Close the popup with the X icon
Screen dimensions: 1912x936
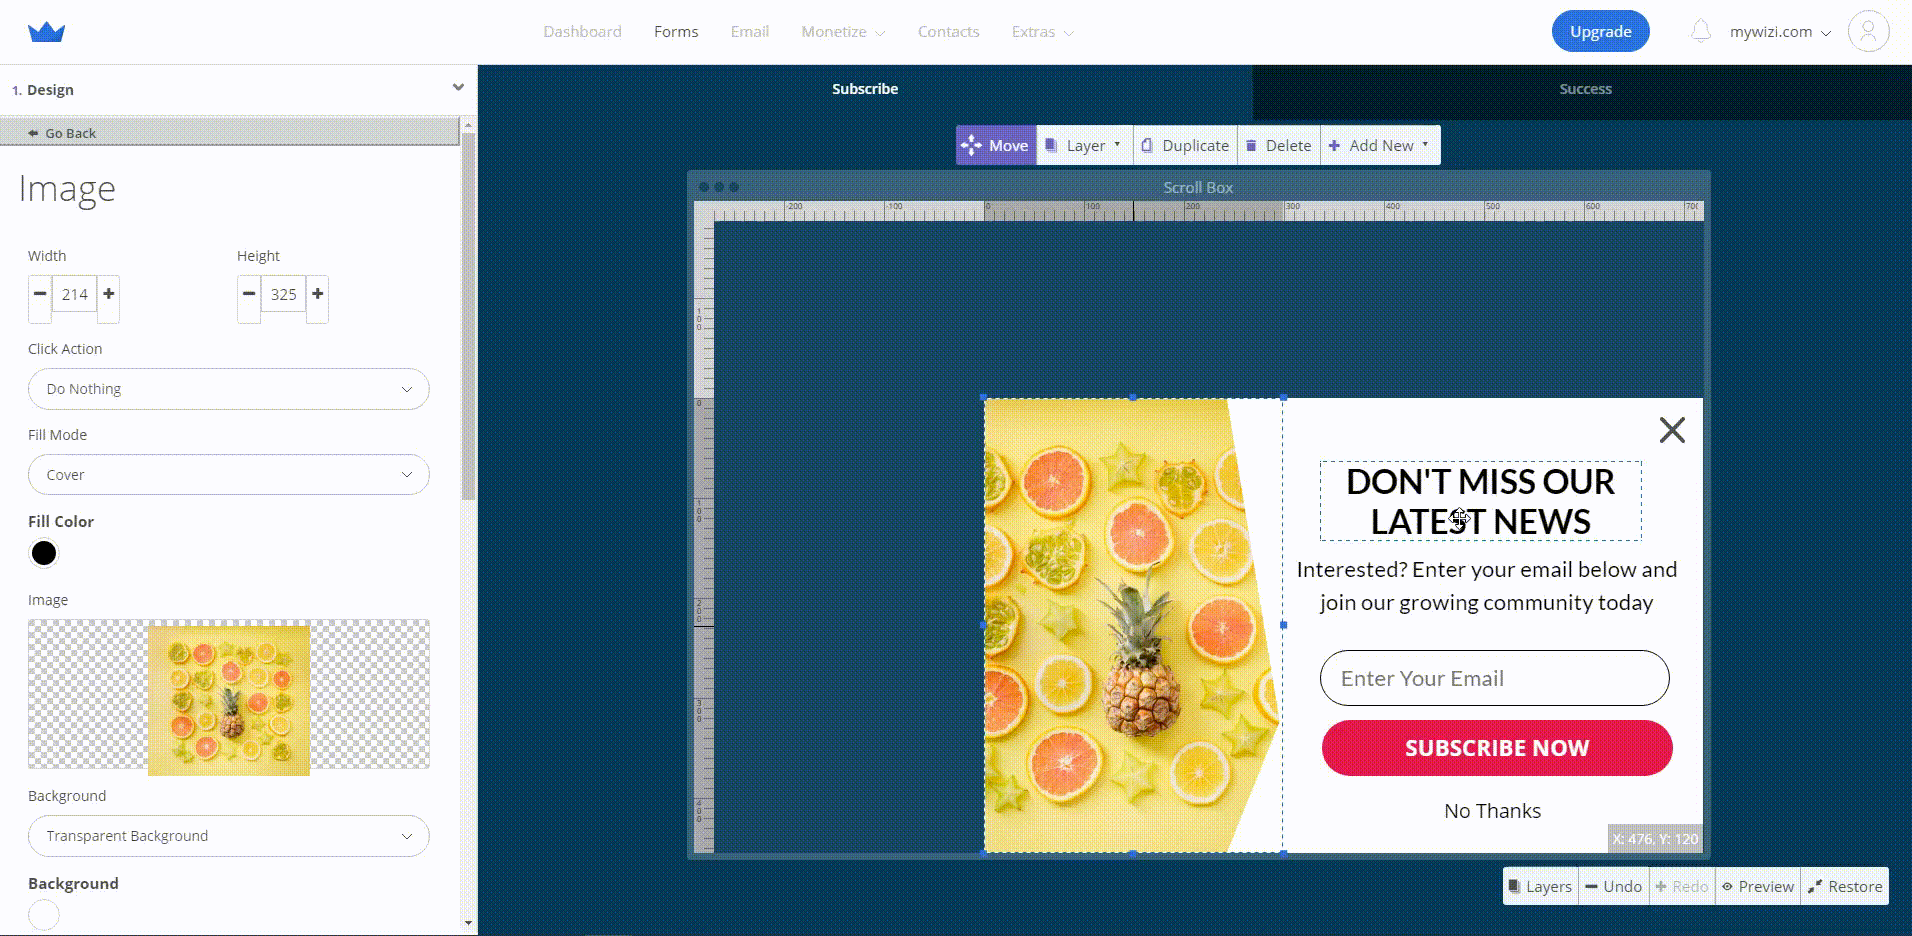point(1671,430)
